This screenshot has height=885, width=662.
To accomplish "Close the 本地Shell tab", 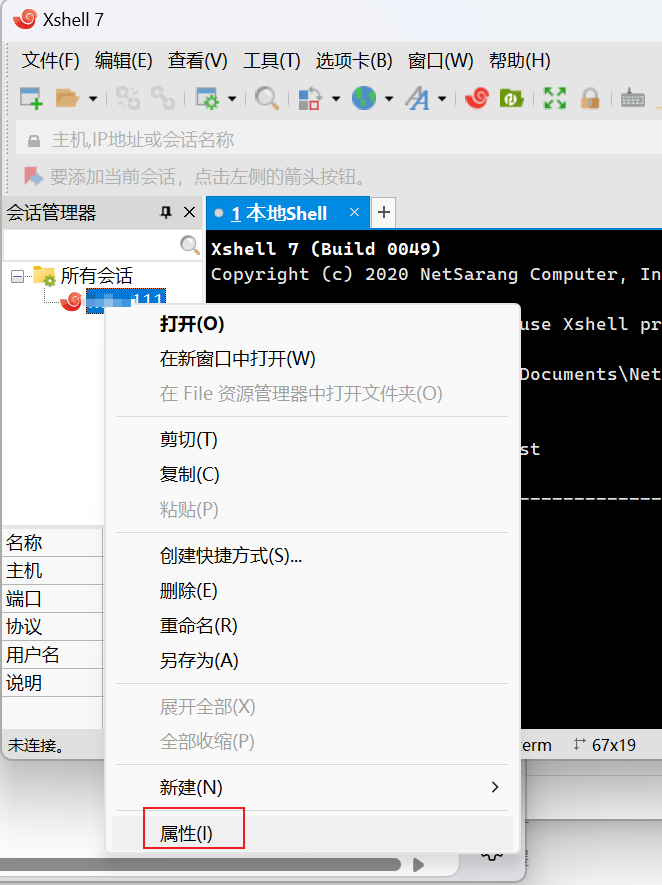I will click(x=354, y=212).
